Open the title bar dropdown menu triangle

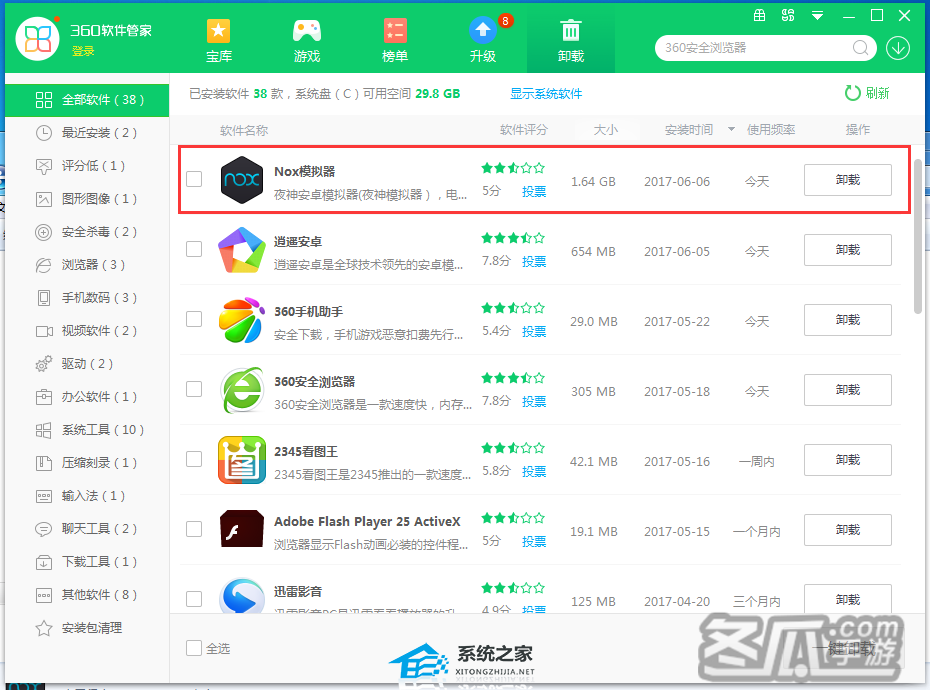[x=817, y=16]
